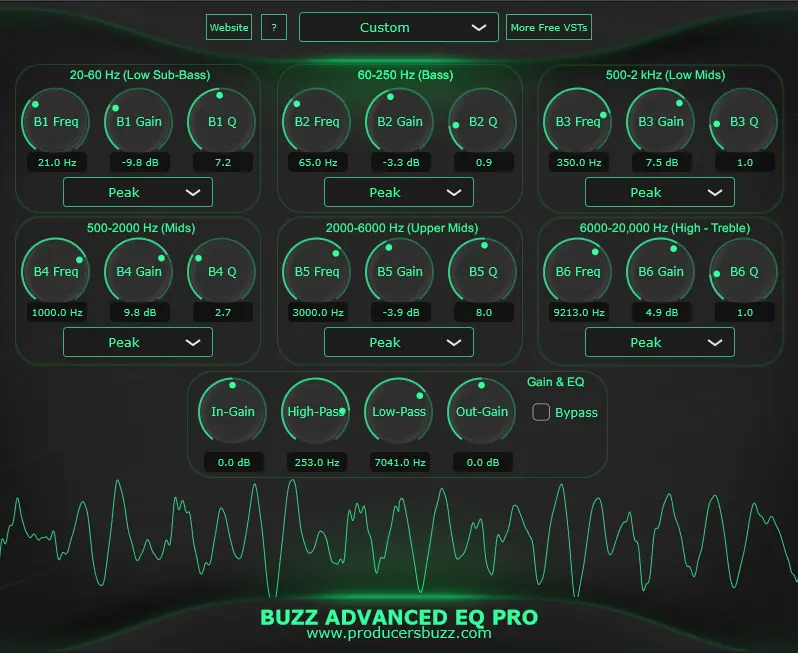Open Mids band Peak filter dropdown
798x653 pixels.
click(x=138, y=342)
